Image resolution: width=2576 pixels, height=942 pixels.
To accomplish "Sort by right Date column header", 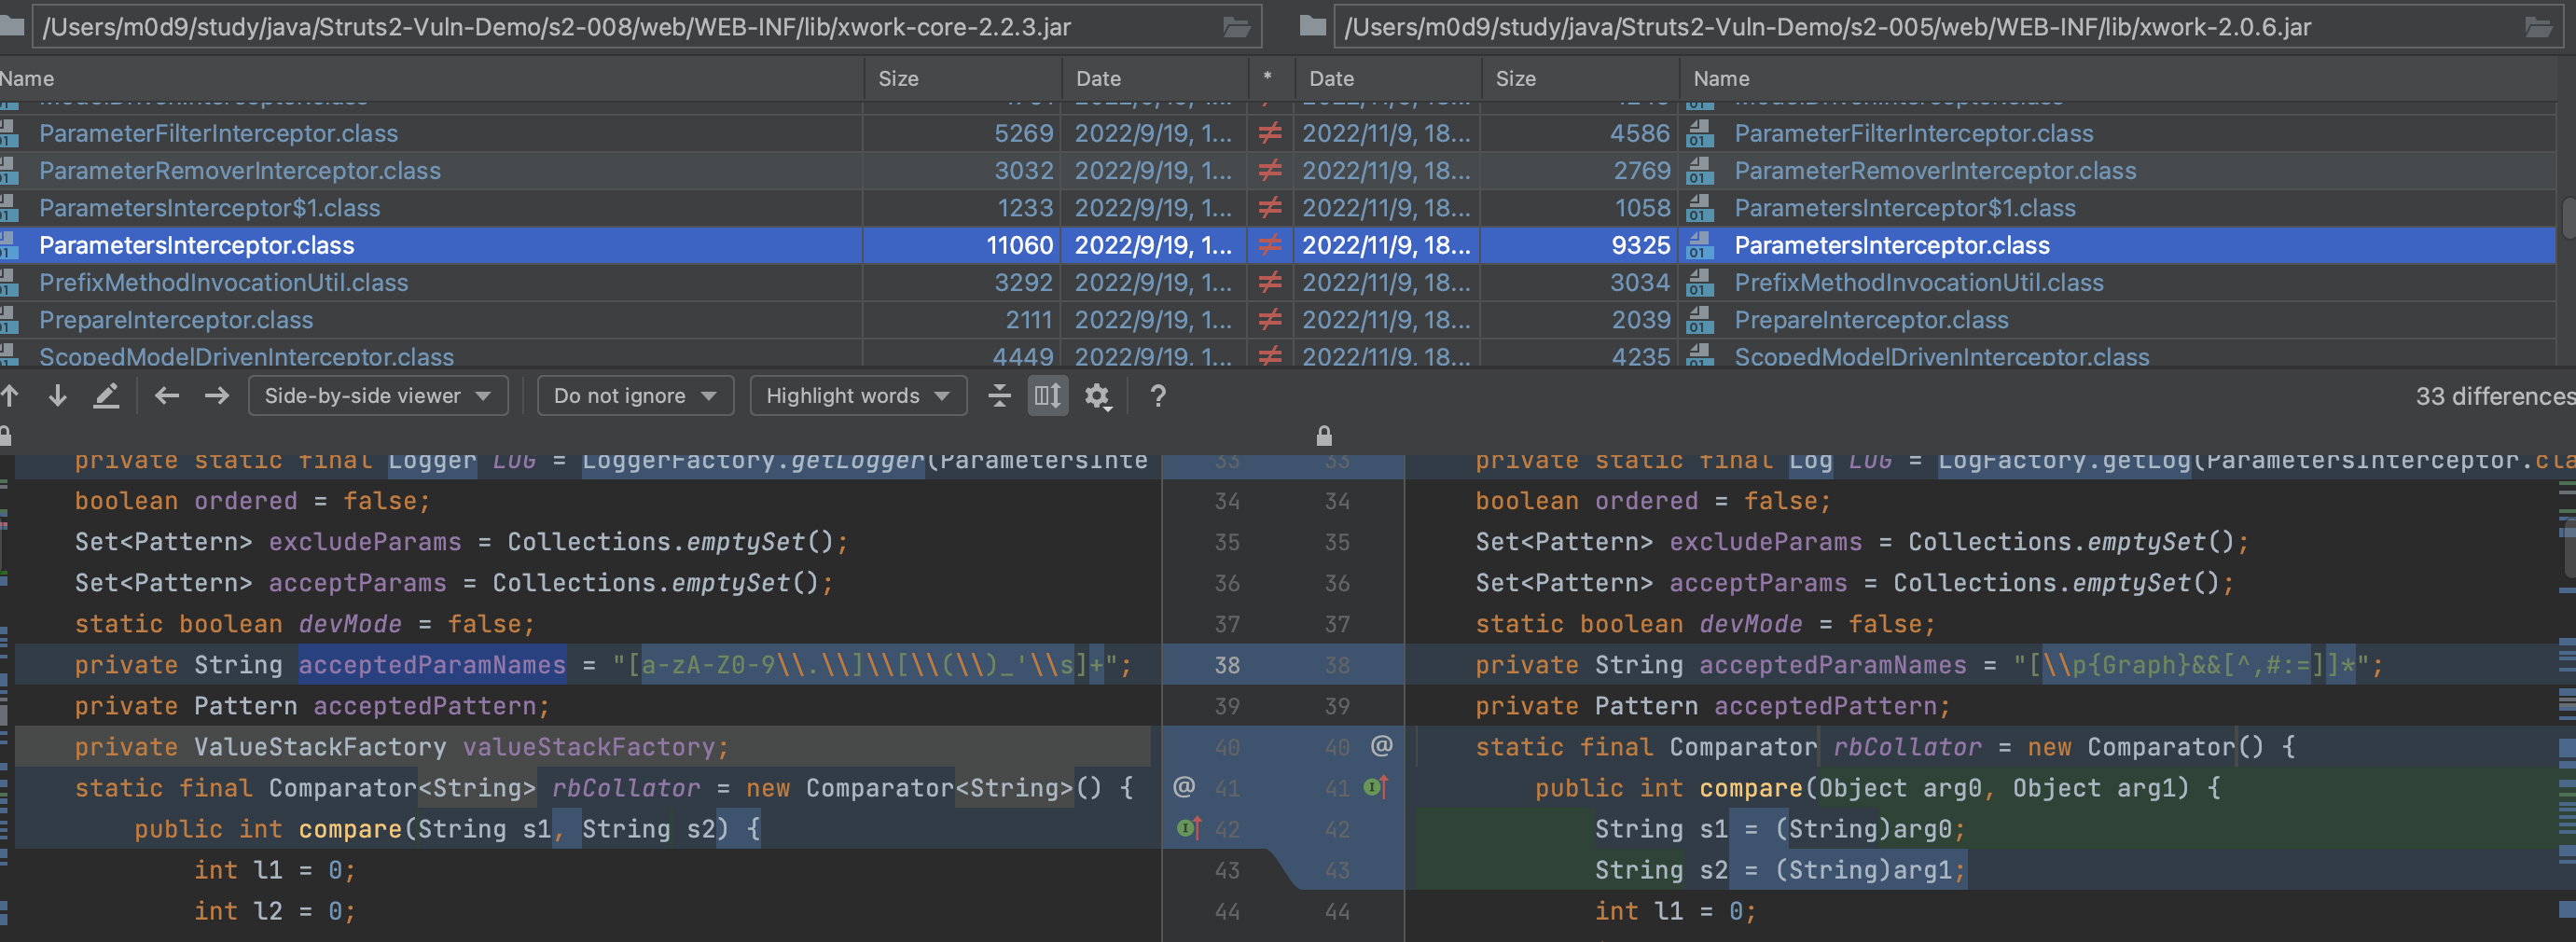I will pos(1388,78).
